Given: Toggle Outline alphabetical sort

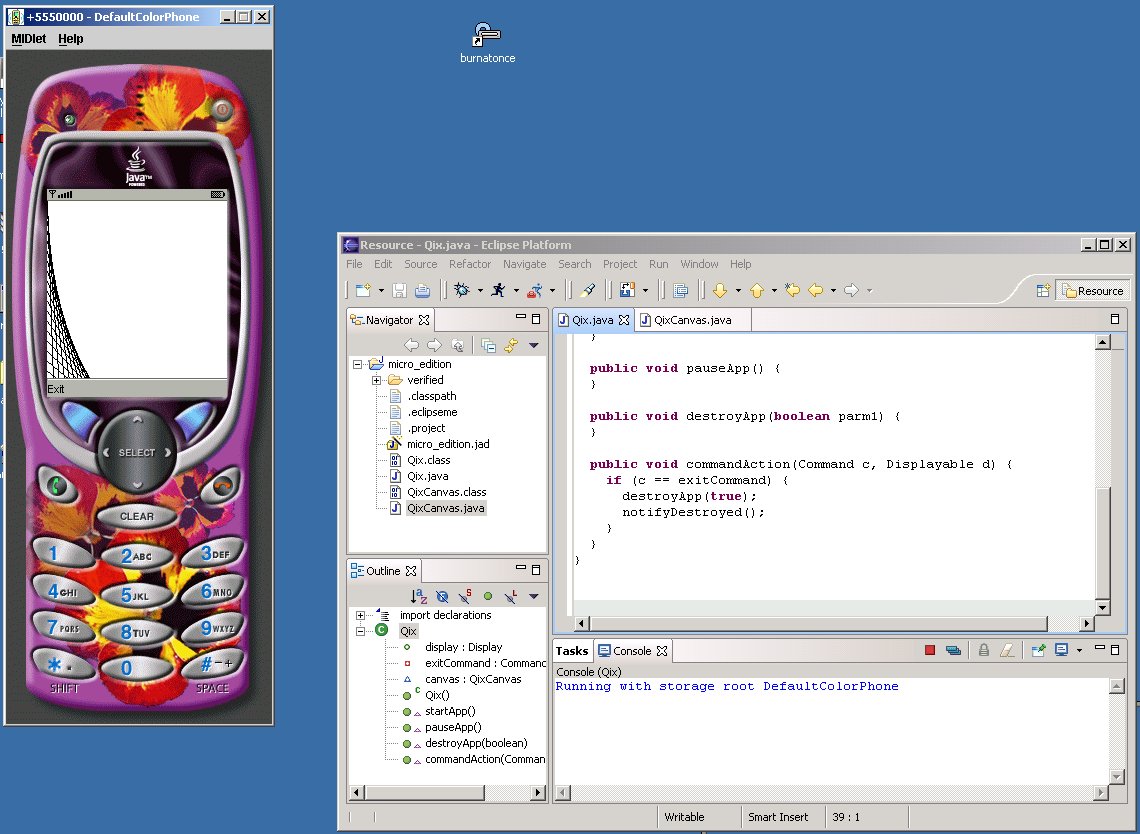Looking at the screenshot, I should tap(419, 596).
